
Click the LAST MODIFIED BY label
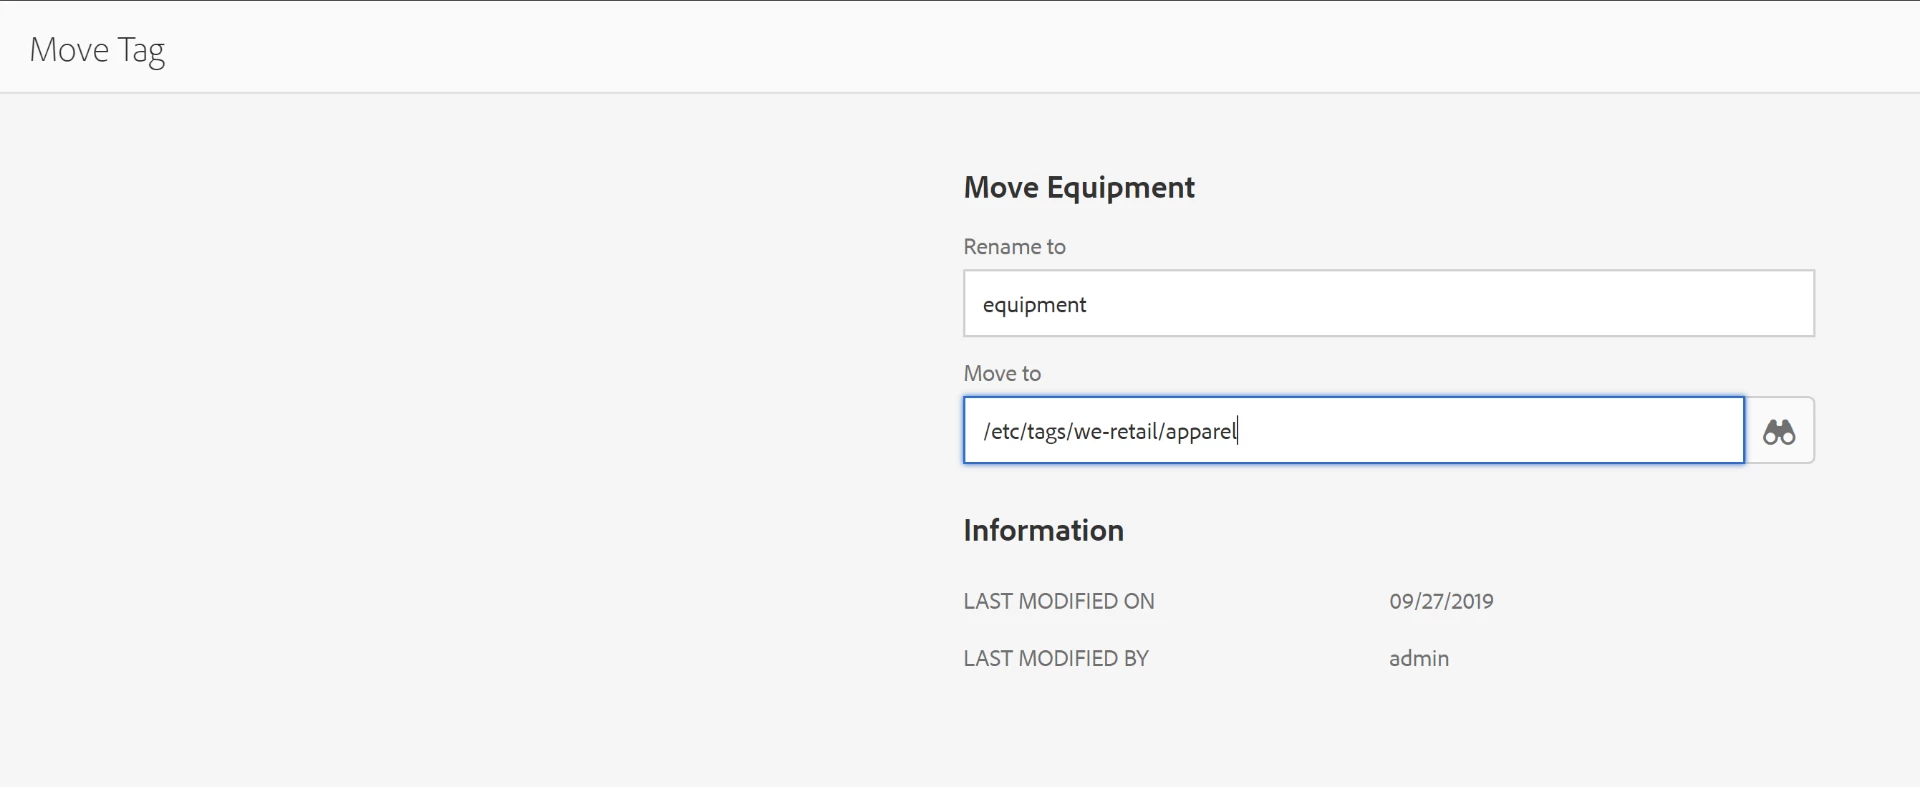(1055, 658)
